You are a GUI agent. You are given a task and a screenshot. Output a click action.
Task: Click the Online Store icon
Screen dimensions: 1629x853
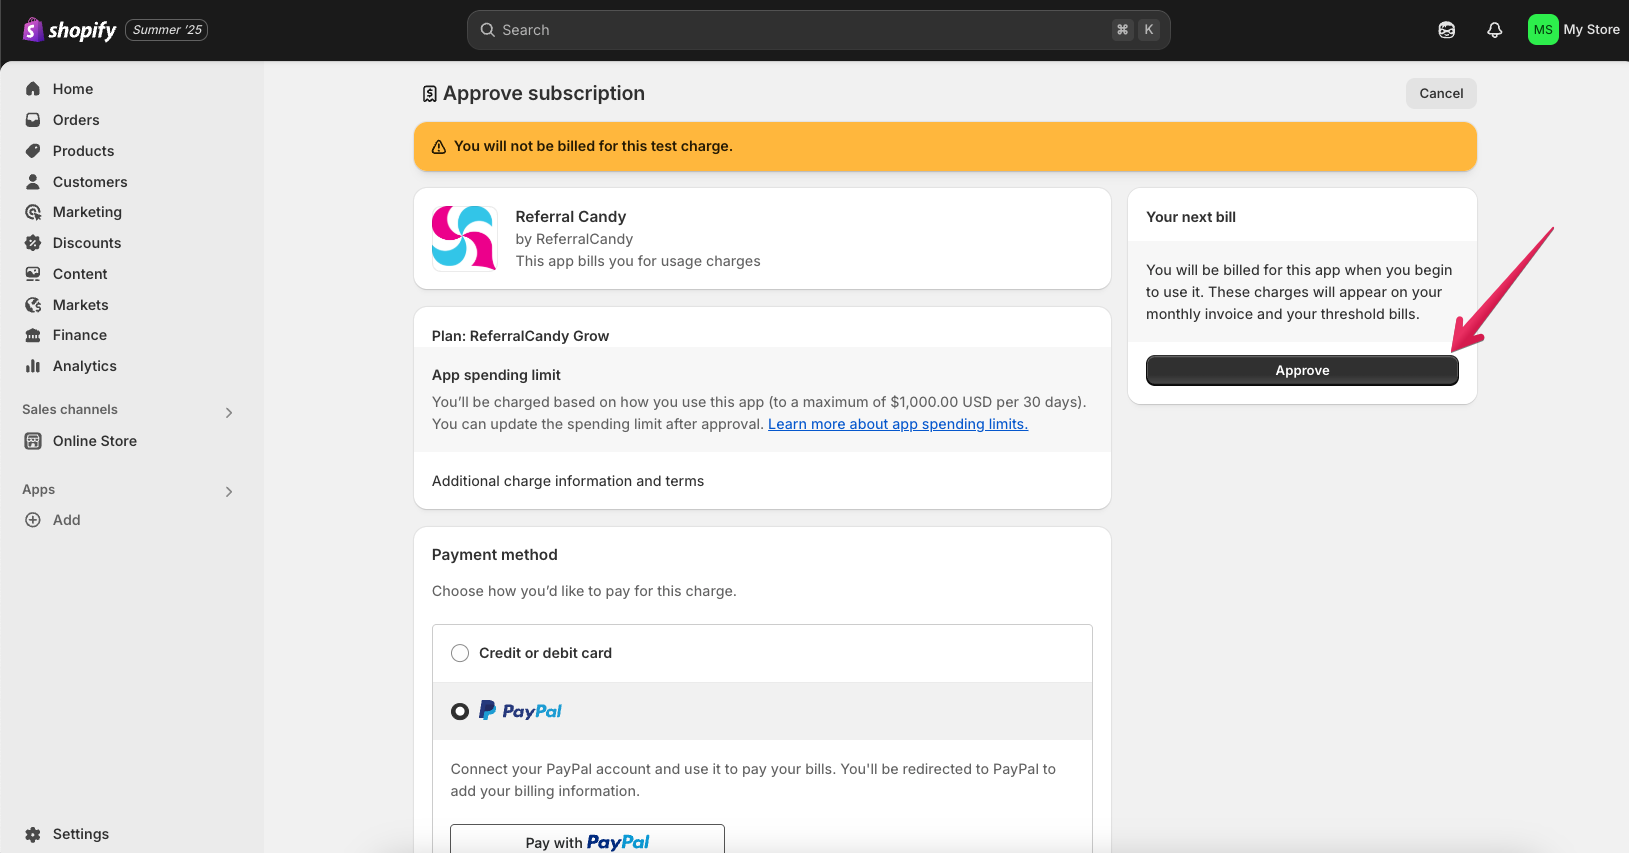point(33,441)
